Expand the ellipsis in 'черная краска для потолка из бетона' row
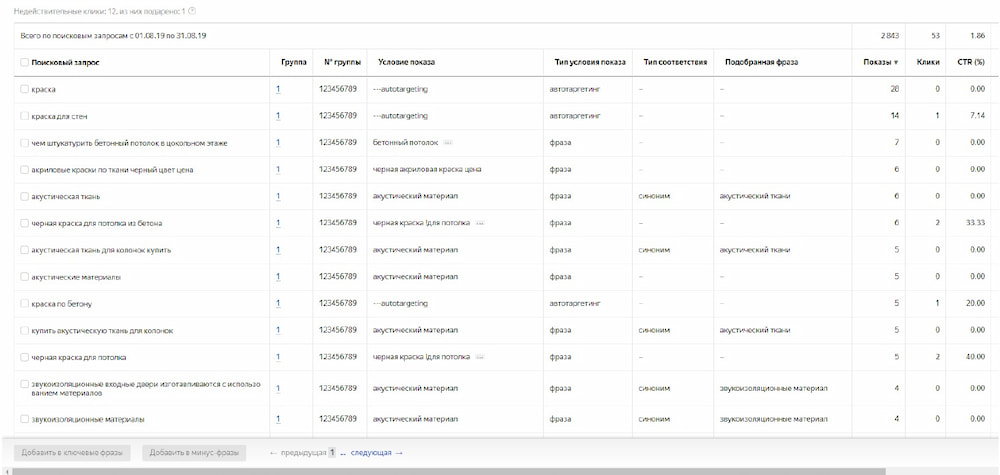This screenshot has height=475, width=1000. coord(480,223)
